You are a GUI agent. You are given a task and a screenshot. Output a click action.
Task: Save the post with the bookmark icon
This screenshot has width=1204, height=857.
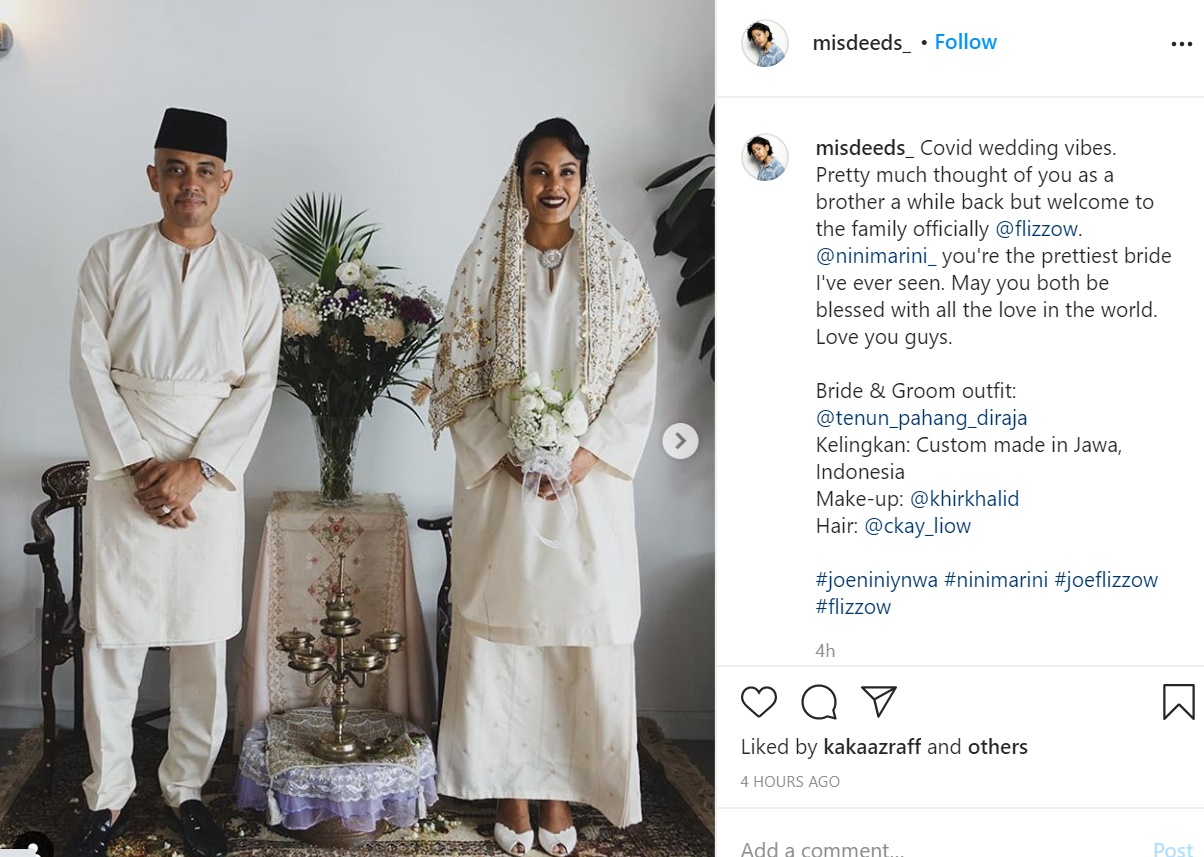coord(1179,702)
